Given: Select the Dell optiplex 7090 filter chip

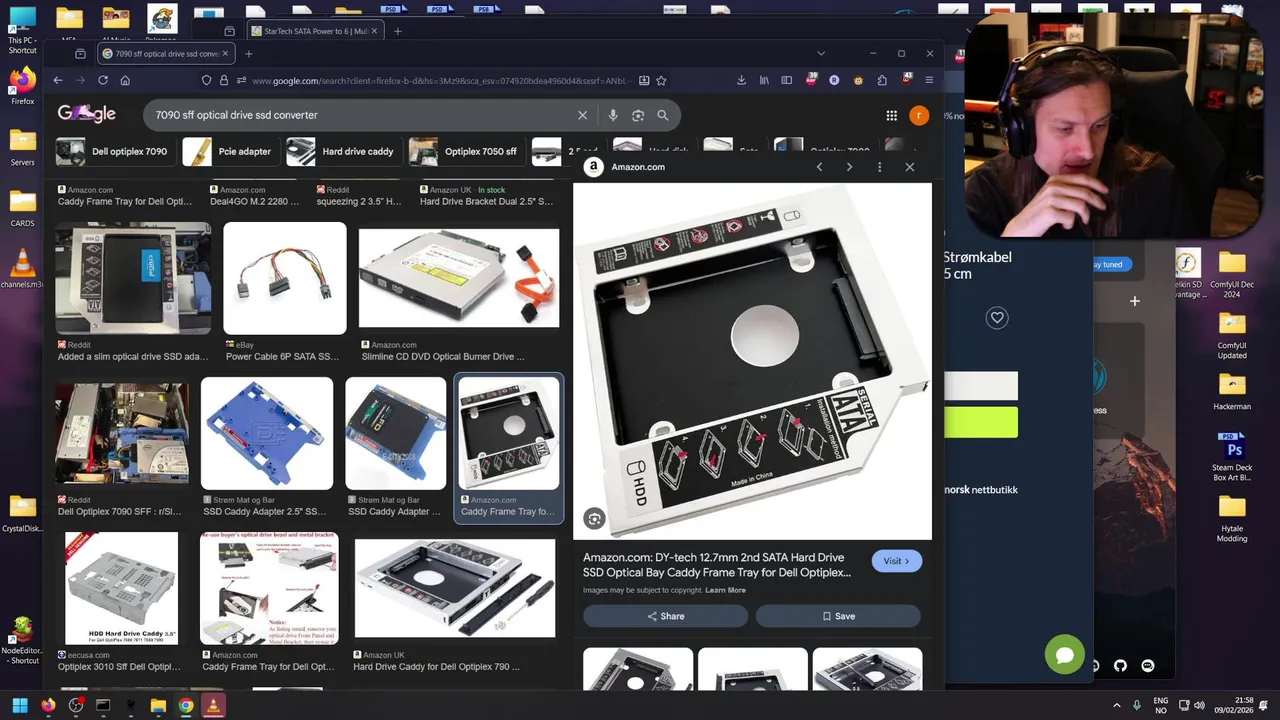Looking at the screenshot, I should (x=115, y=151).
